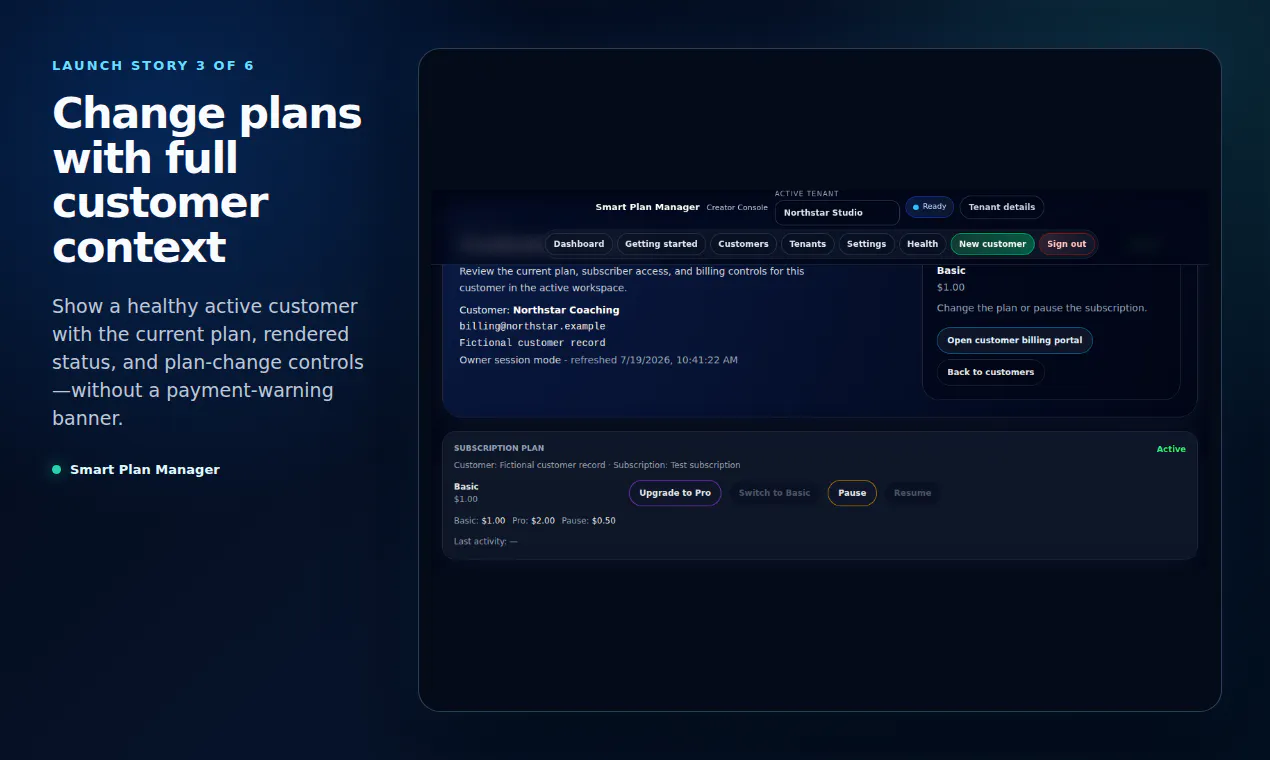Open the Tenants page
This screenshot has width=1270, height=760.
[x=808, y=244]
